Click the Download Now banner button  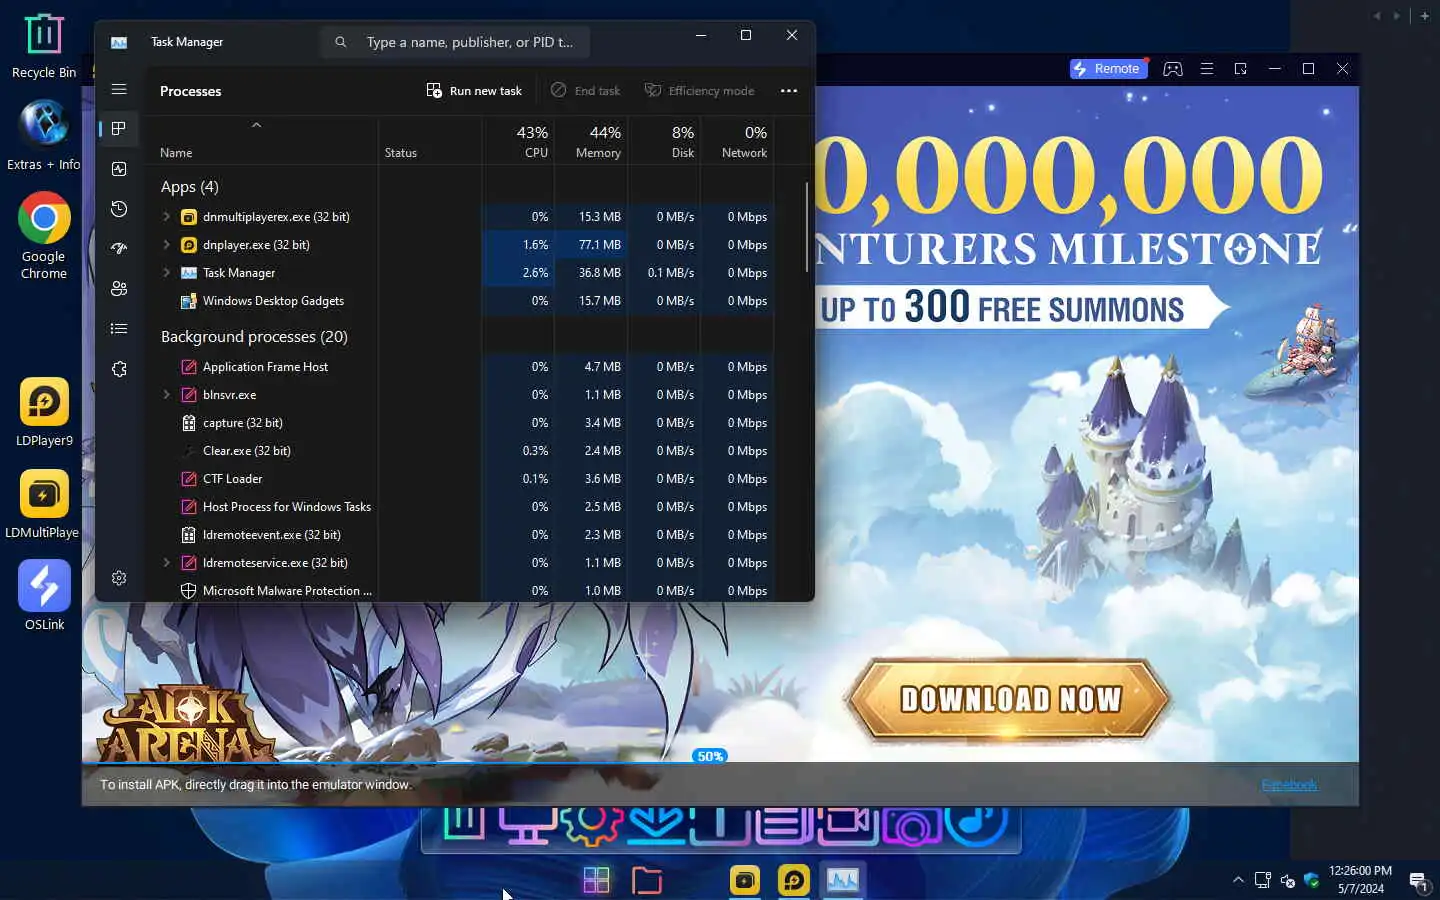pyautogui.click(x=1010, y=699)
